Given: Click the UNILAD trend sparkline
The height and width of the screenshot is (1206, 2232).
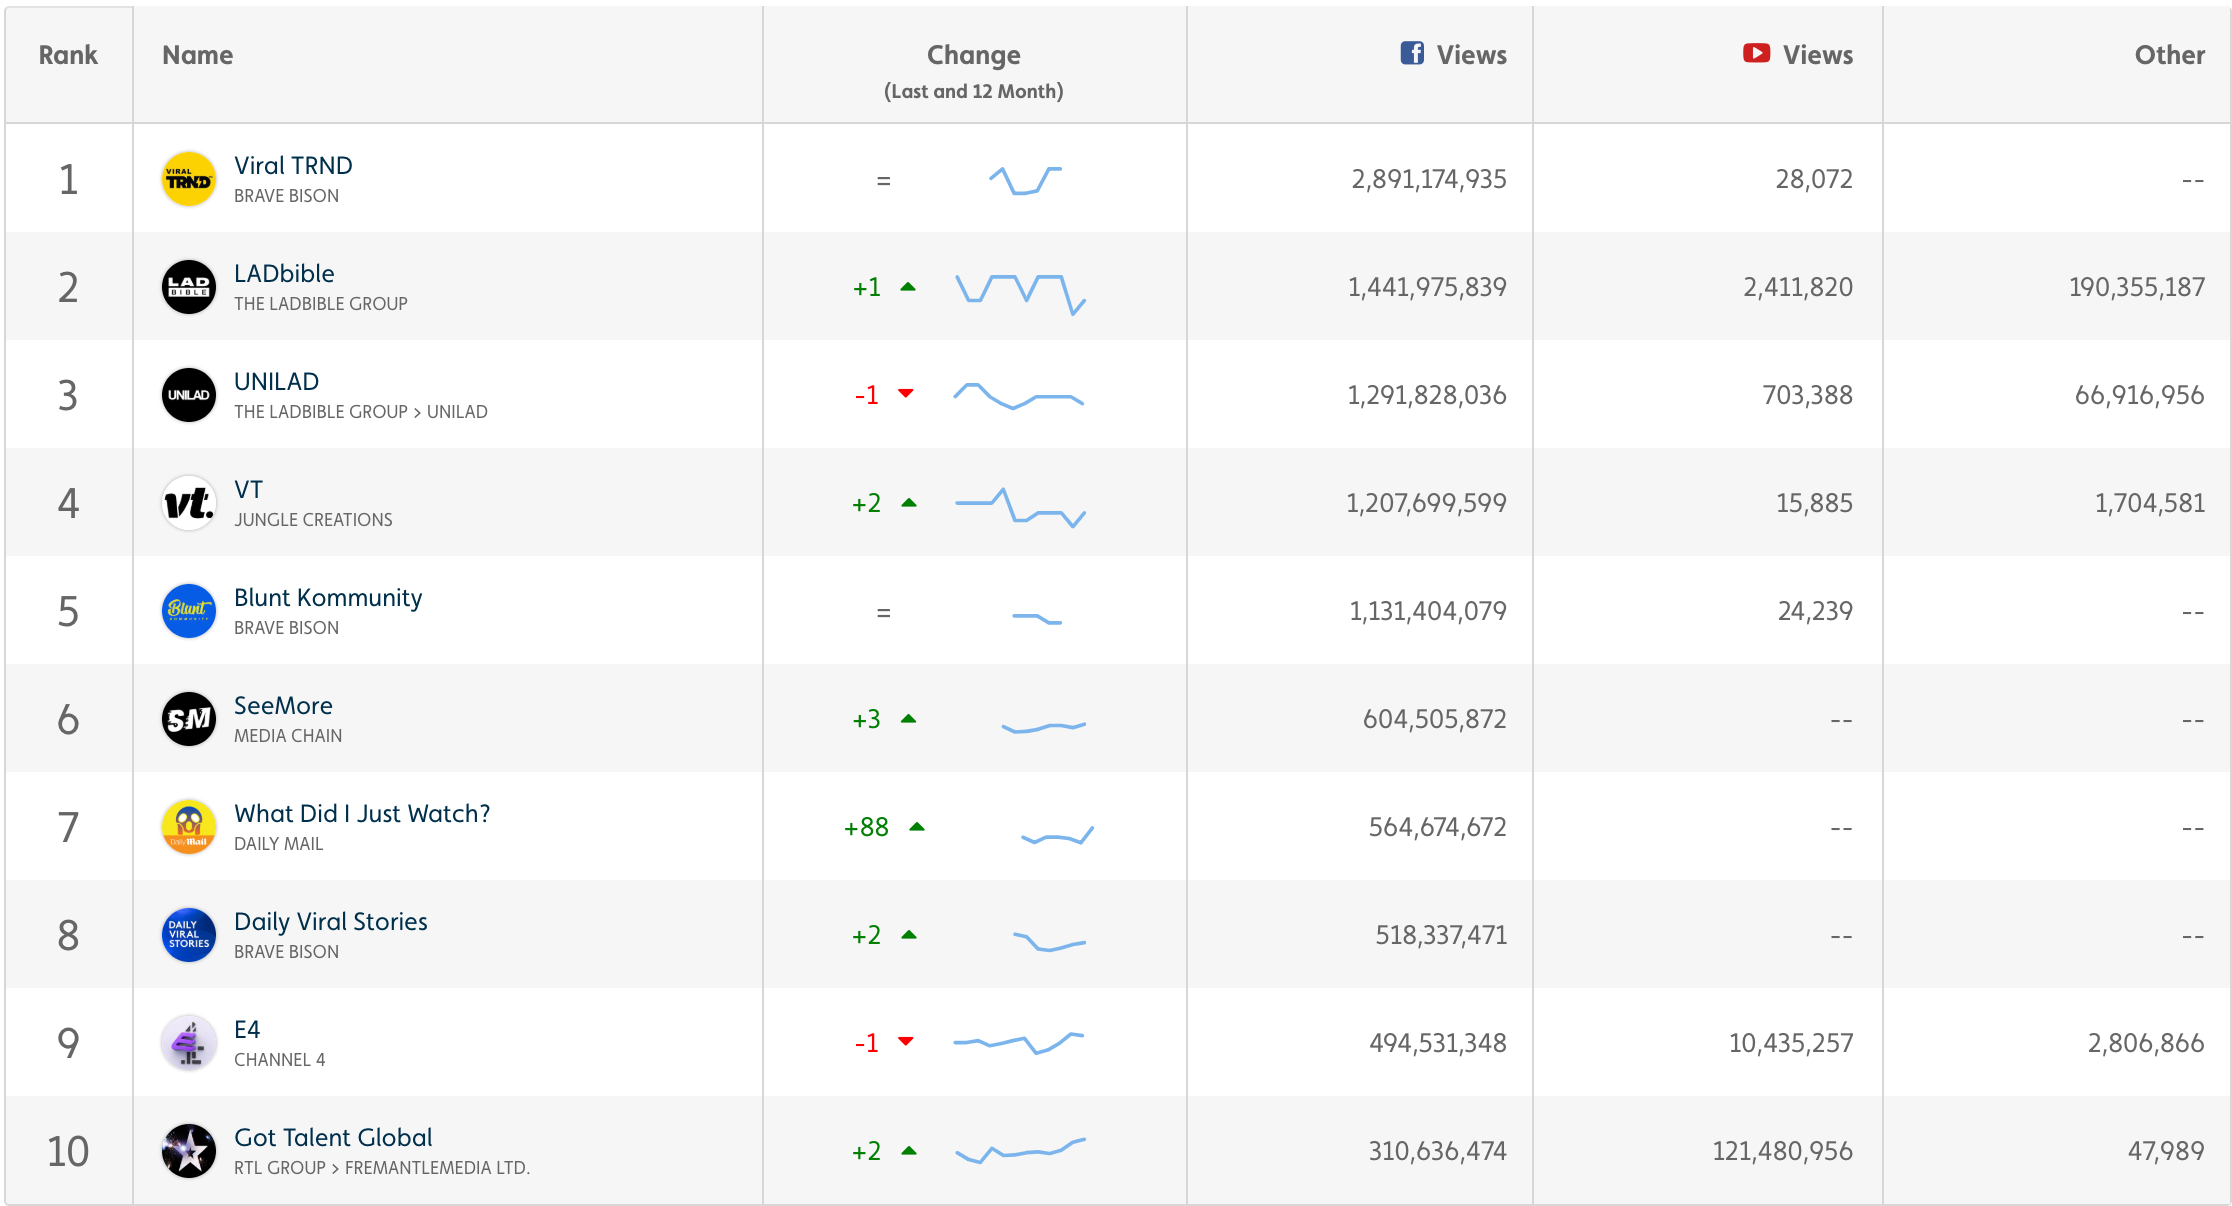Looking at the screenshot, I should [1018, 396].
